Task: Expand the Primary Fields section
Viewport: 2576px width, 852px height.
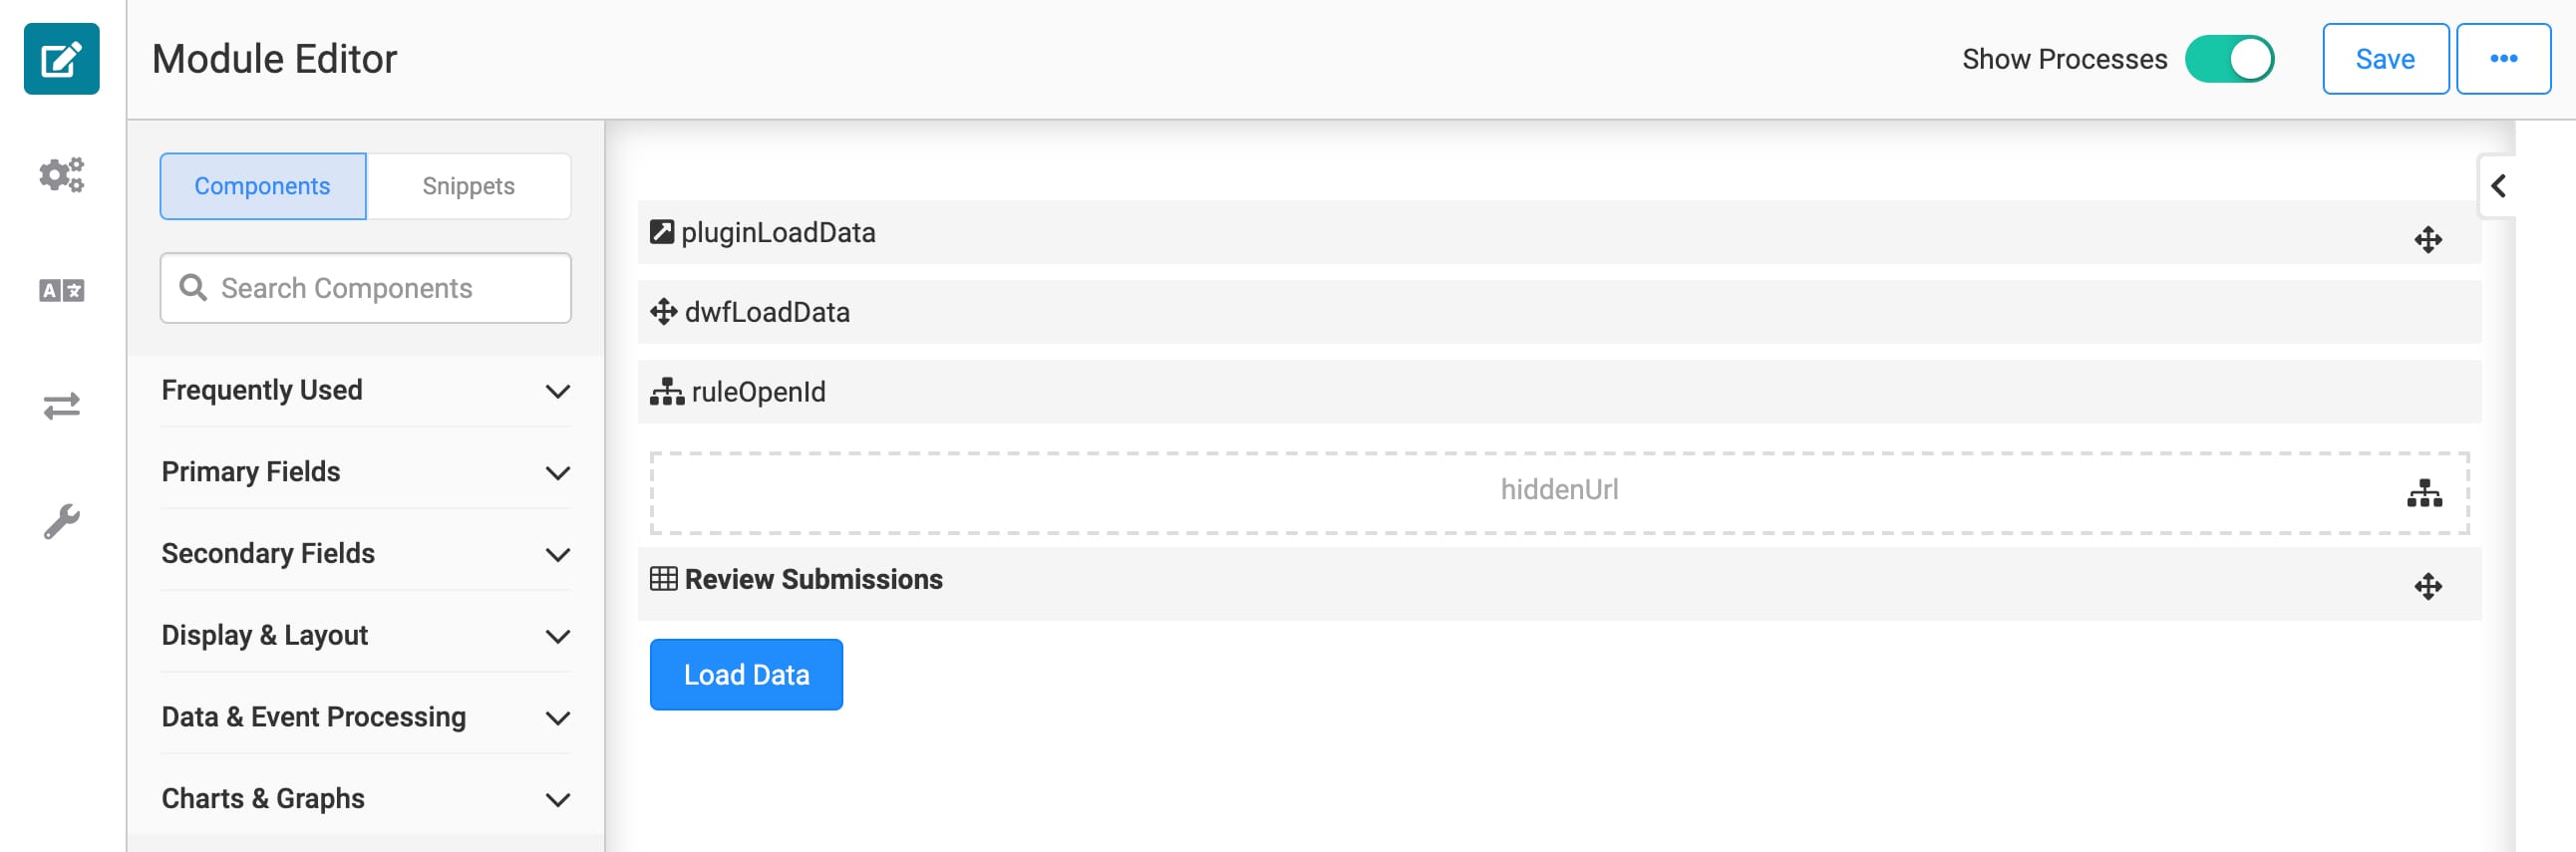Action: tap(366, 472)
